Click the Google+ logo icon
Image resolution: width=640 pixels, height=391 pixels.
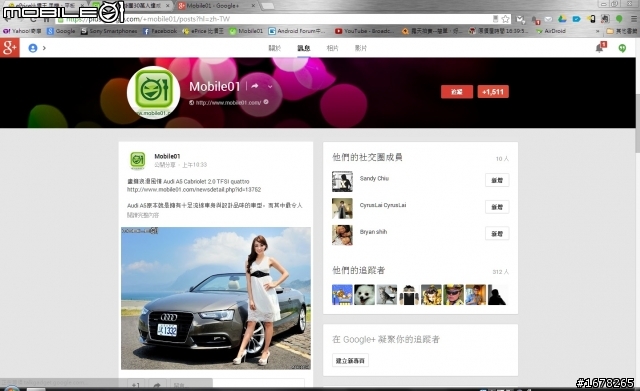(x=9, y=48)
